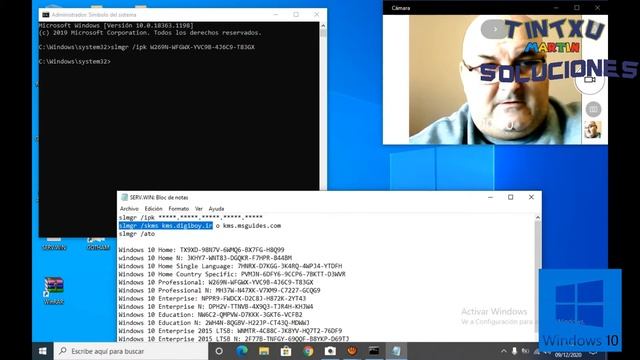Image resolution: width=640 pixels, height=360 pixels.
Task: Maximize the Cámara window
Action: [x=577, y=8]
